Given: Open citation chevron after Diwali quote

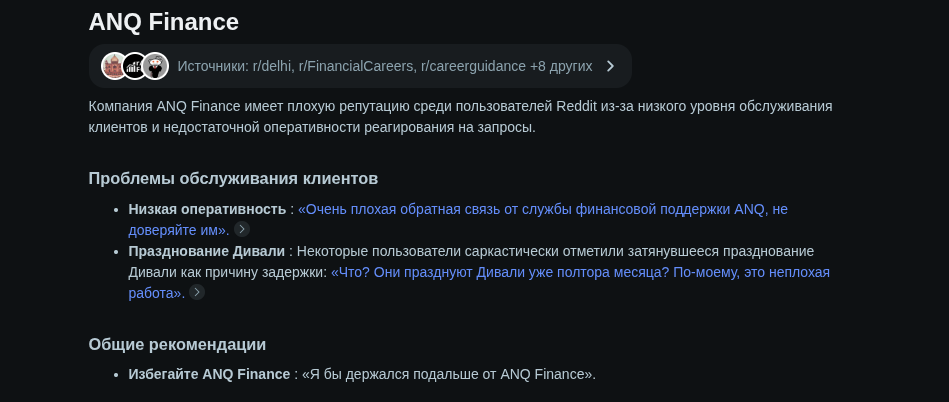Looking at the screenshot, I should 197,292.
